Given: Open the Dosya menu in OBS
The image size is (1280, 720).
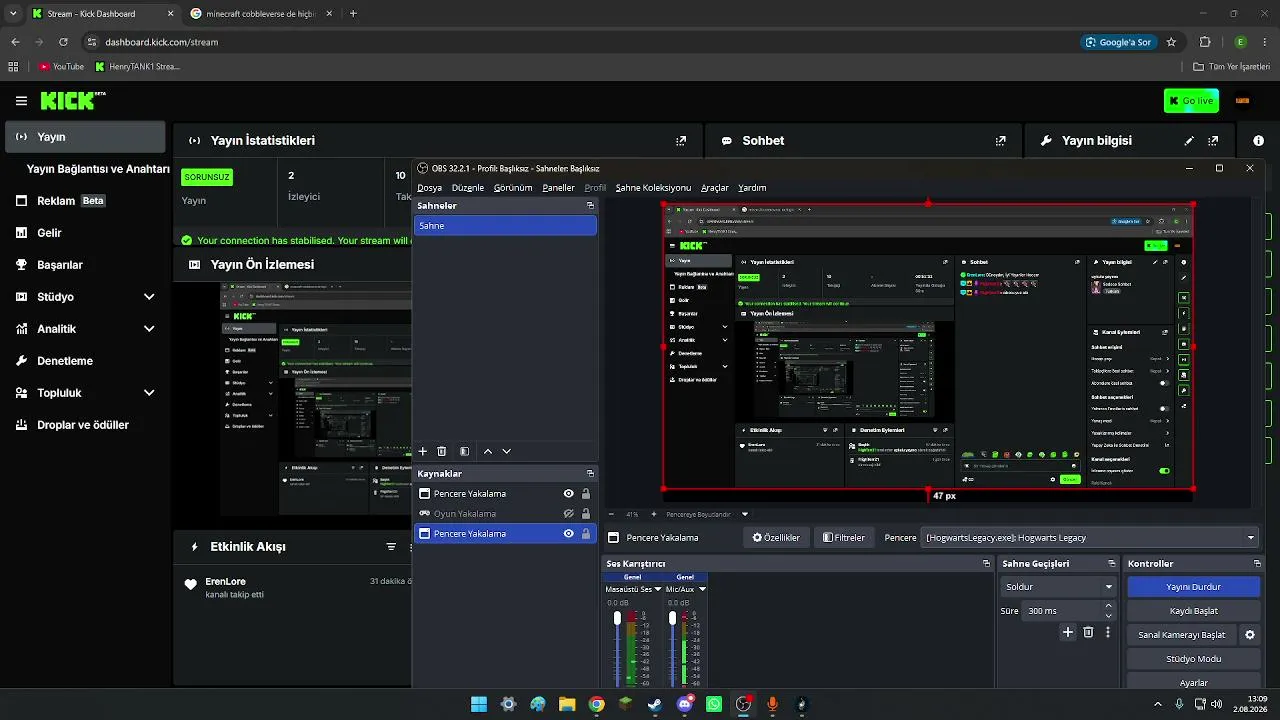Looking at the screenshot, I should (429, 188).
